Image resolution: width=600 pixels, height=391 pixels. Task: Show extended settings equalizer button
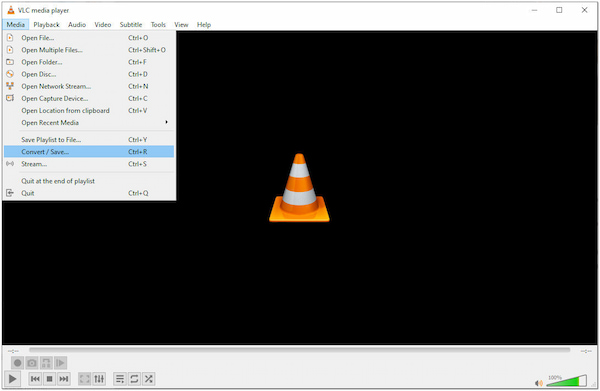[99, 379]
